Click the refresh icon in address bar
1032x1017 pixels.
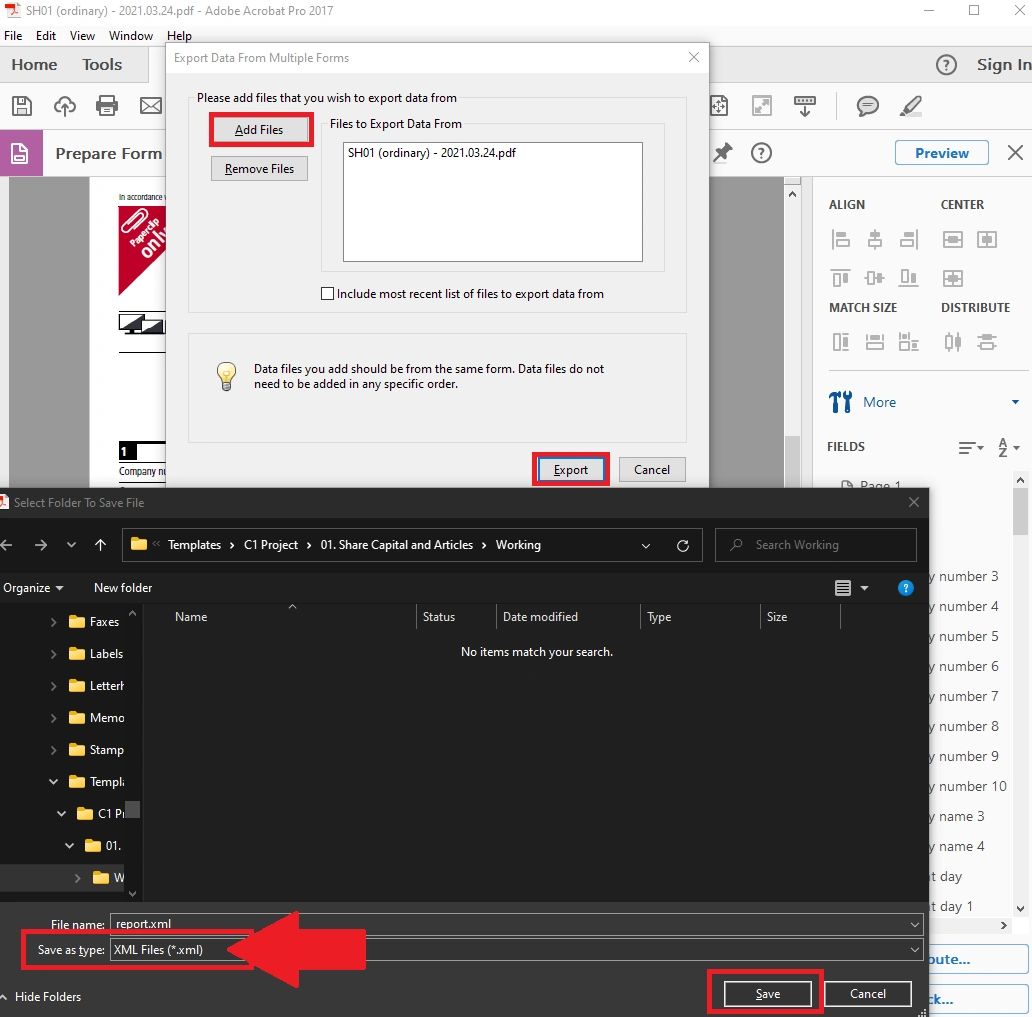click(683, 545)
